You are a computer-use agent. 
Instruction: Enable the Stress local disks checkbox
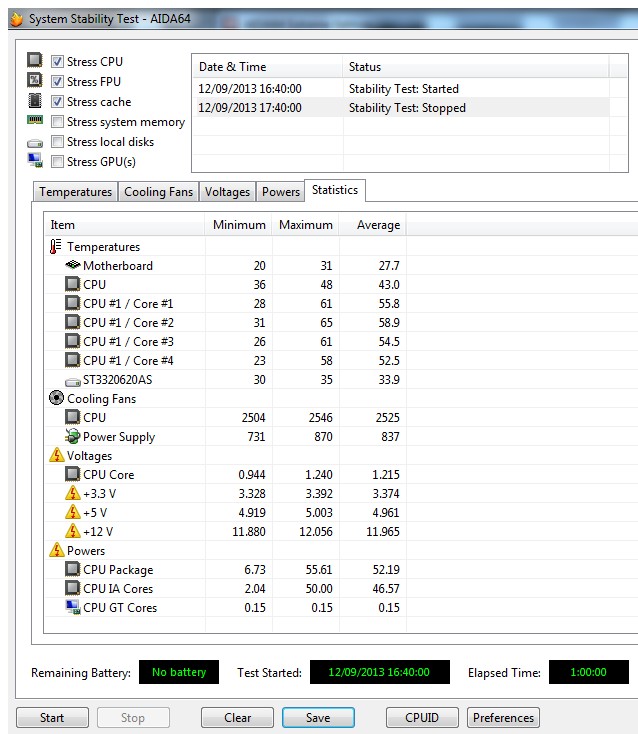pyautogui.click(x=57, y=141)
